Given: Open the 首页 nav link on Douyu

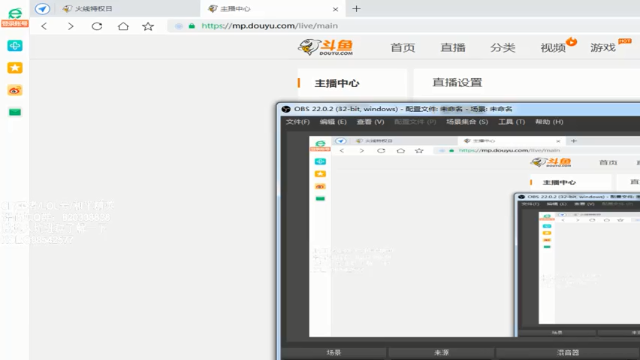Looking at the screenshot, I should [402, 48].
